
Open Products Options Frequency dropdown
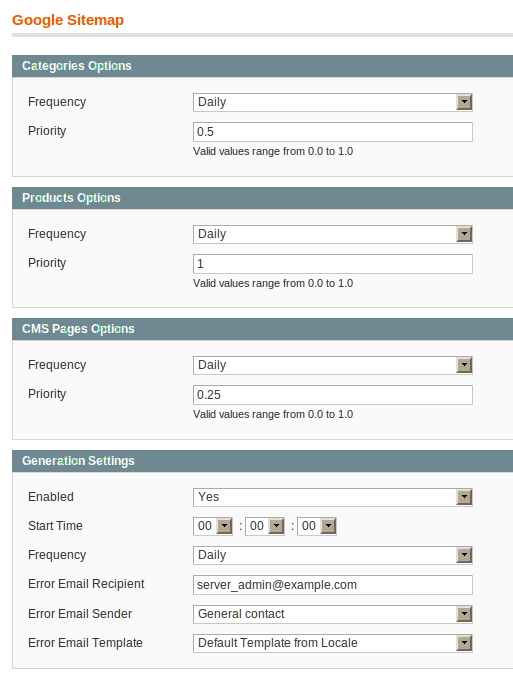coord(333,234)
